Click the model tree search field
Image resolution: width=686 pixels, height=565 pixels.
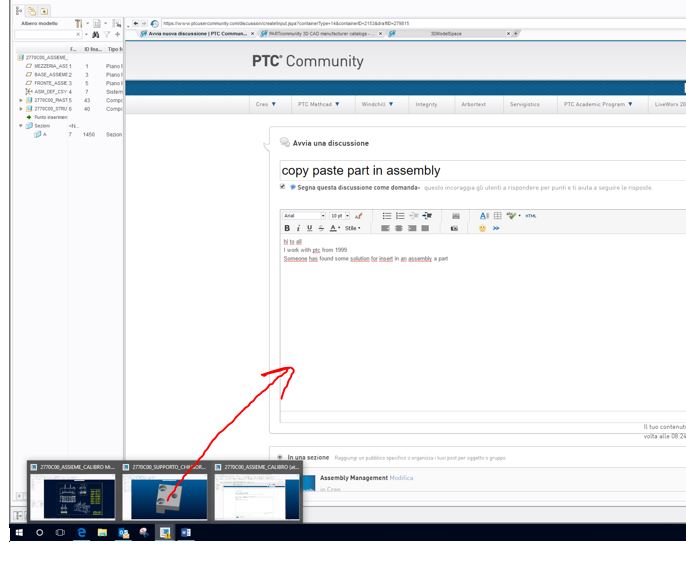coord(47,34)
